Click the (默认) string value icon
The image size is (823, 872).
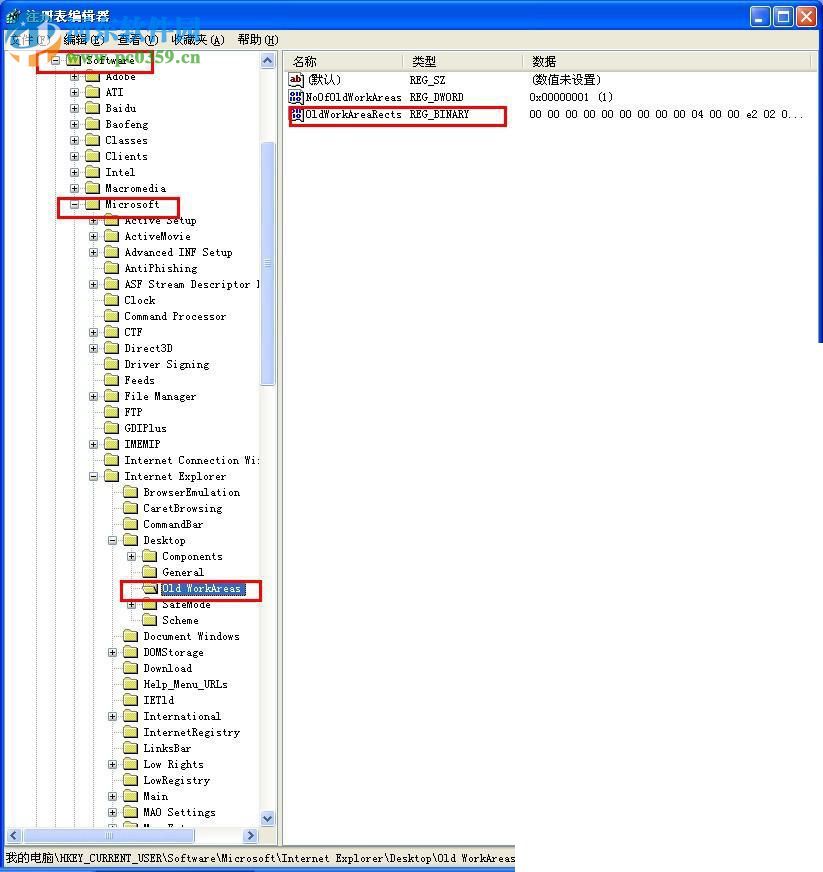(296, 80)
